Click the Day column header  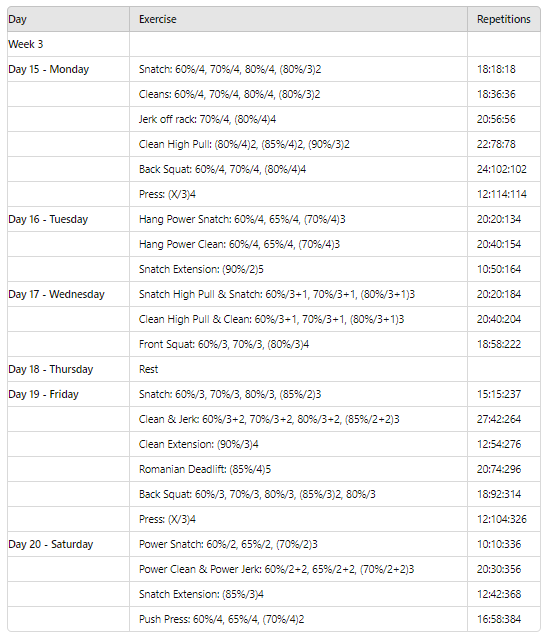(68, 19)
